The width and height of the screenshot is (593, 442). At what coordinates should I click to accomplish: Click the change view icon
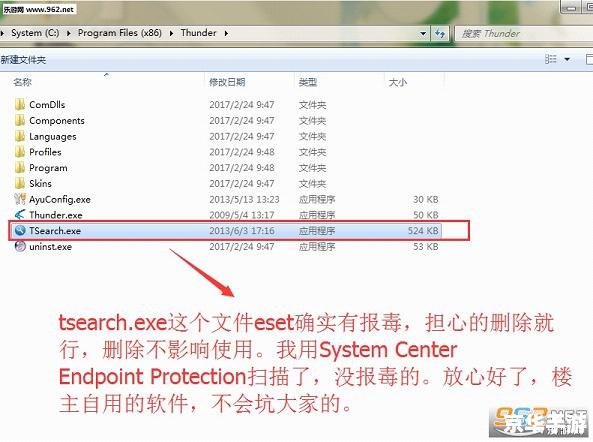(551, 59)
